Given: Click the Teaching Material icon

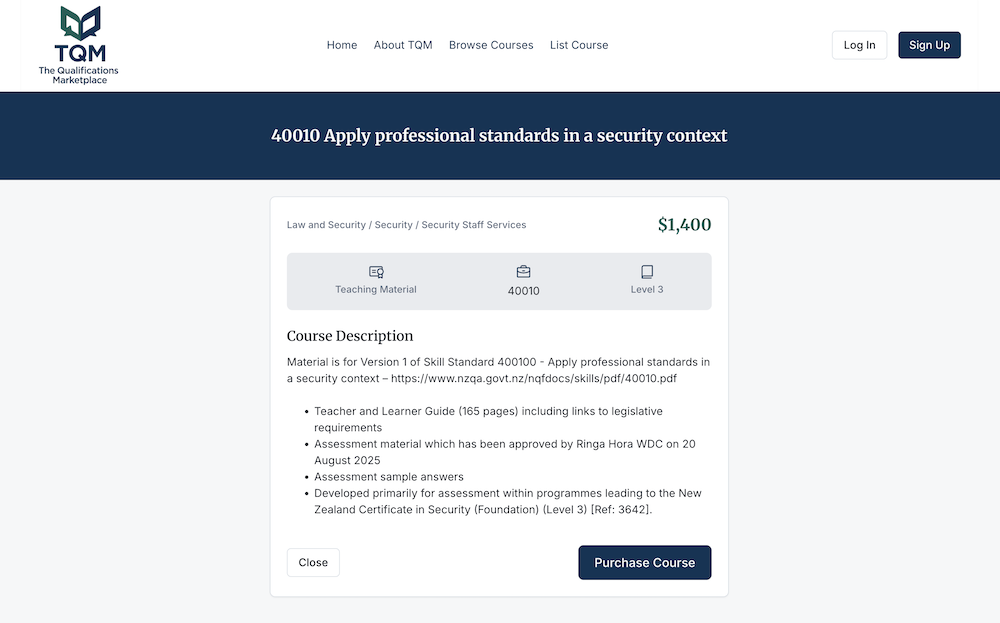Looking at the screenshot, I should pyautogui.click(x=376, y=271).
